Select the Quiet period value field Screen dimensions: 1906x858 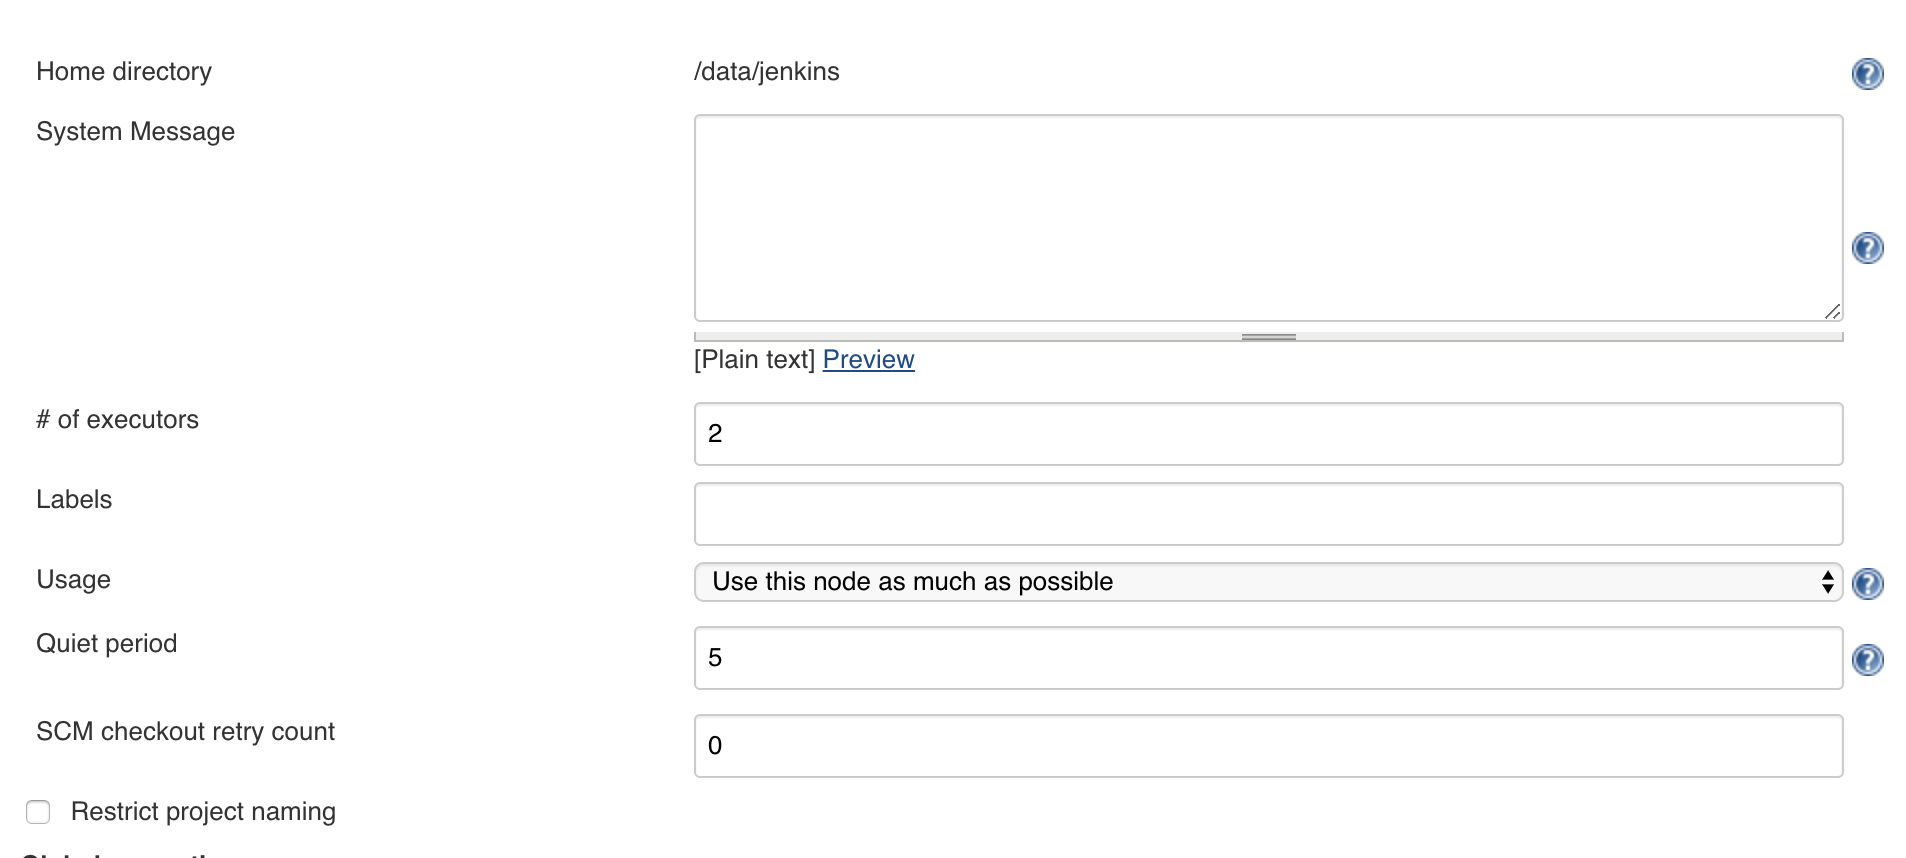pyautogui.click(x=1268, y=658)
